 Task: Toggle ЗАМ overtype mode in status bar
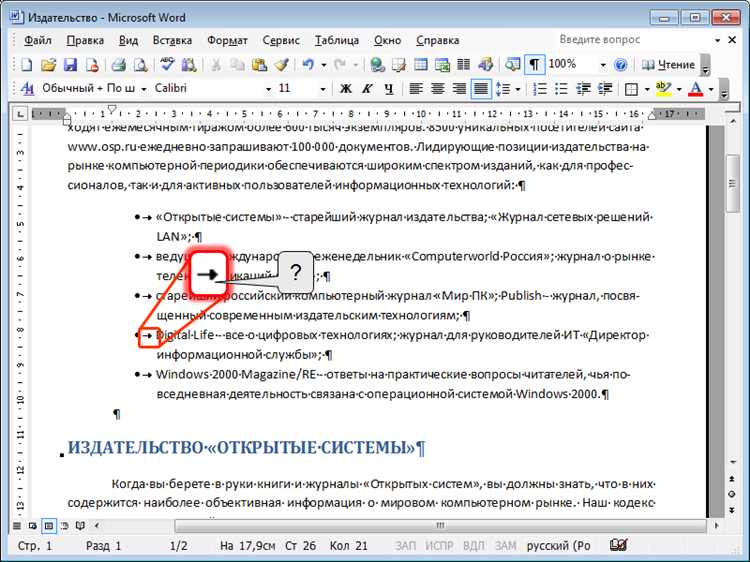[505, 545]
